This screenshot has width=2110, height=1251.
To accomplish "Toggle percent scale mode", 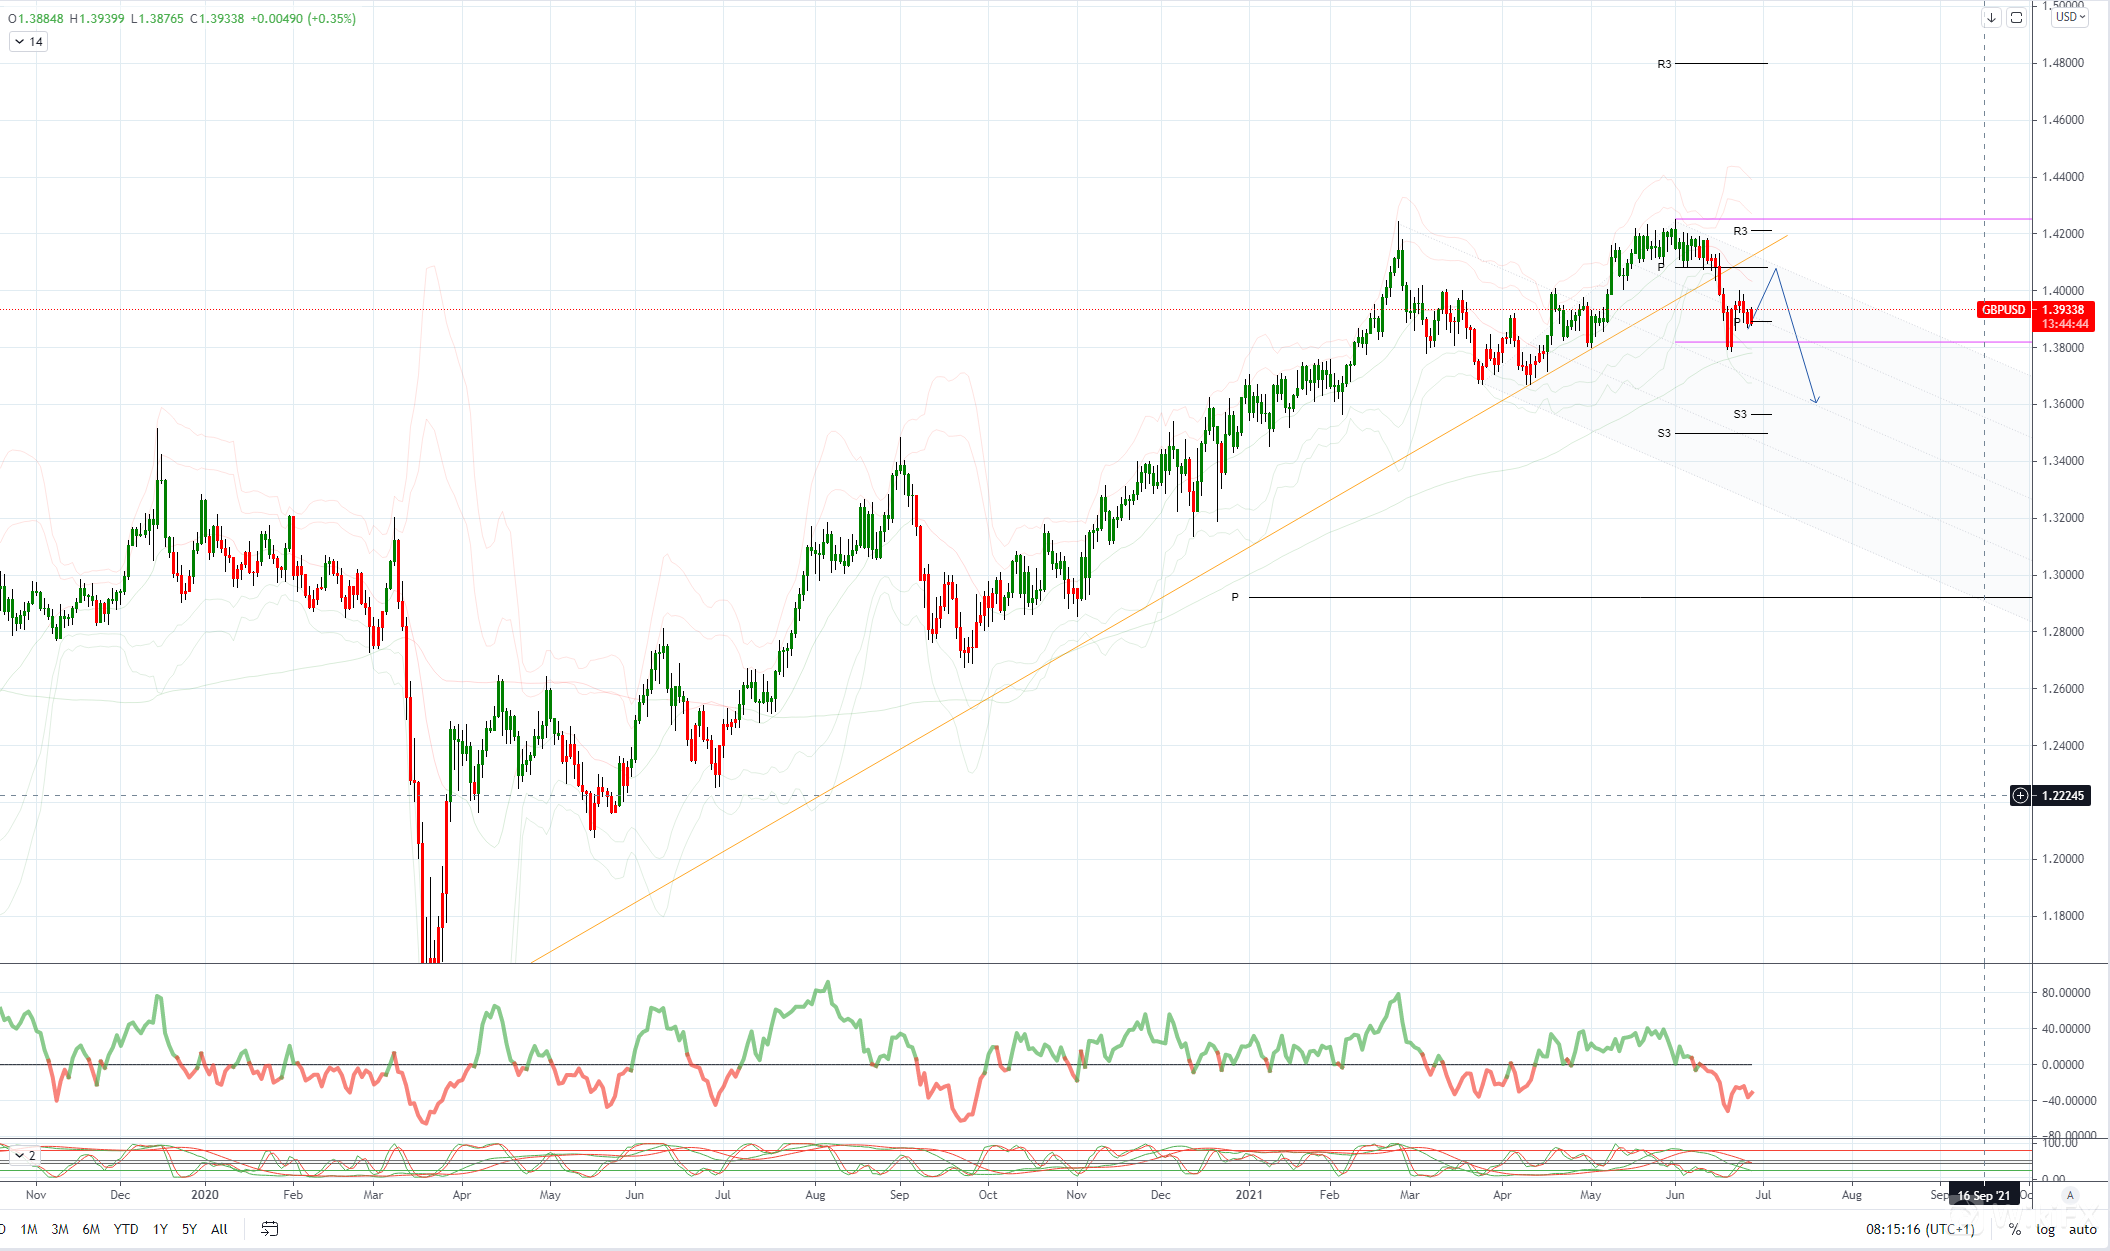I will pos(2014,1230).
